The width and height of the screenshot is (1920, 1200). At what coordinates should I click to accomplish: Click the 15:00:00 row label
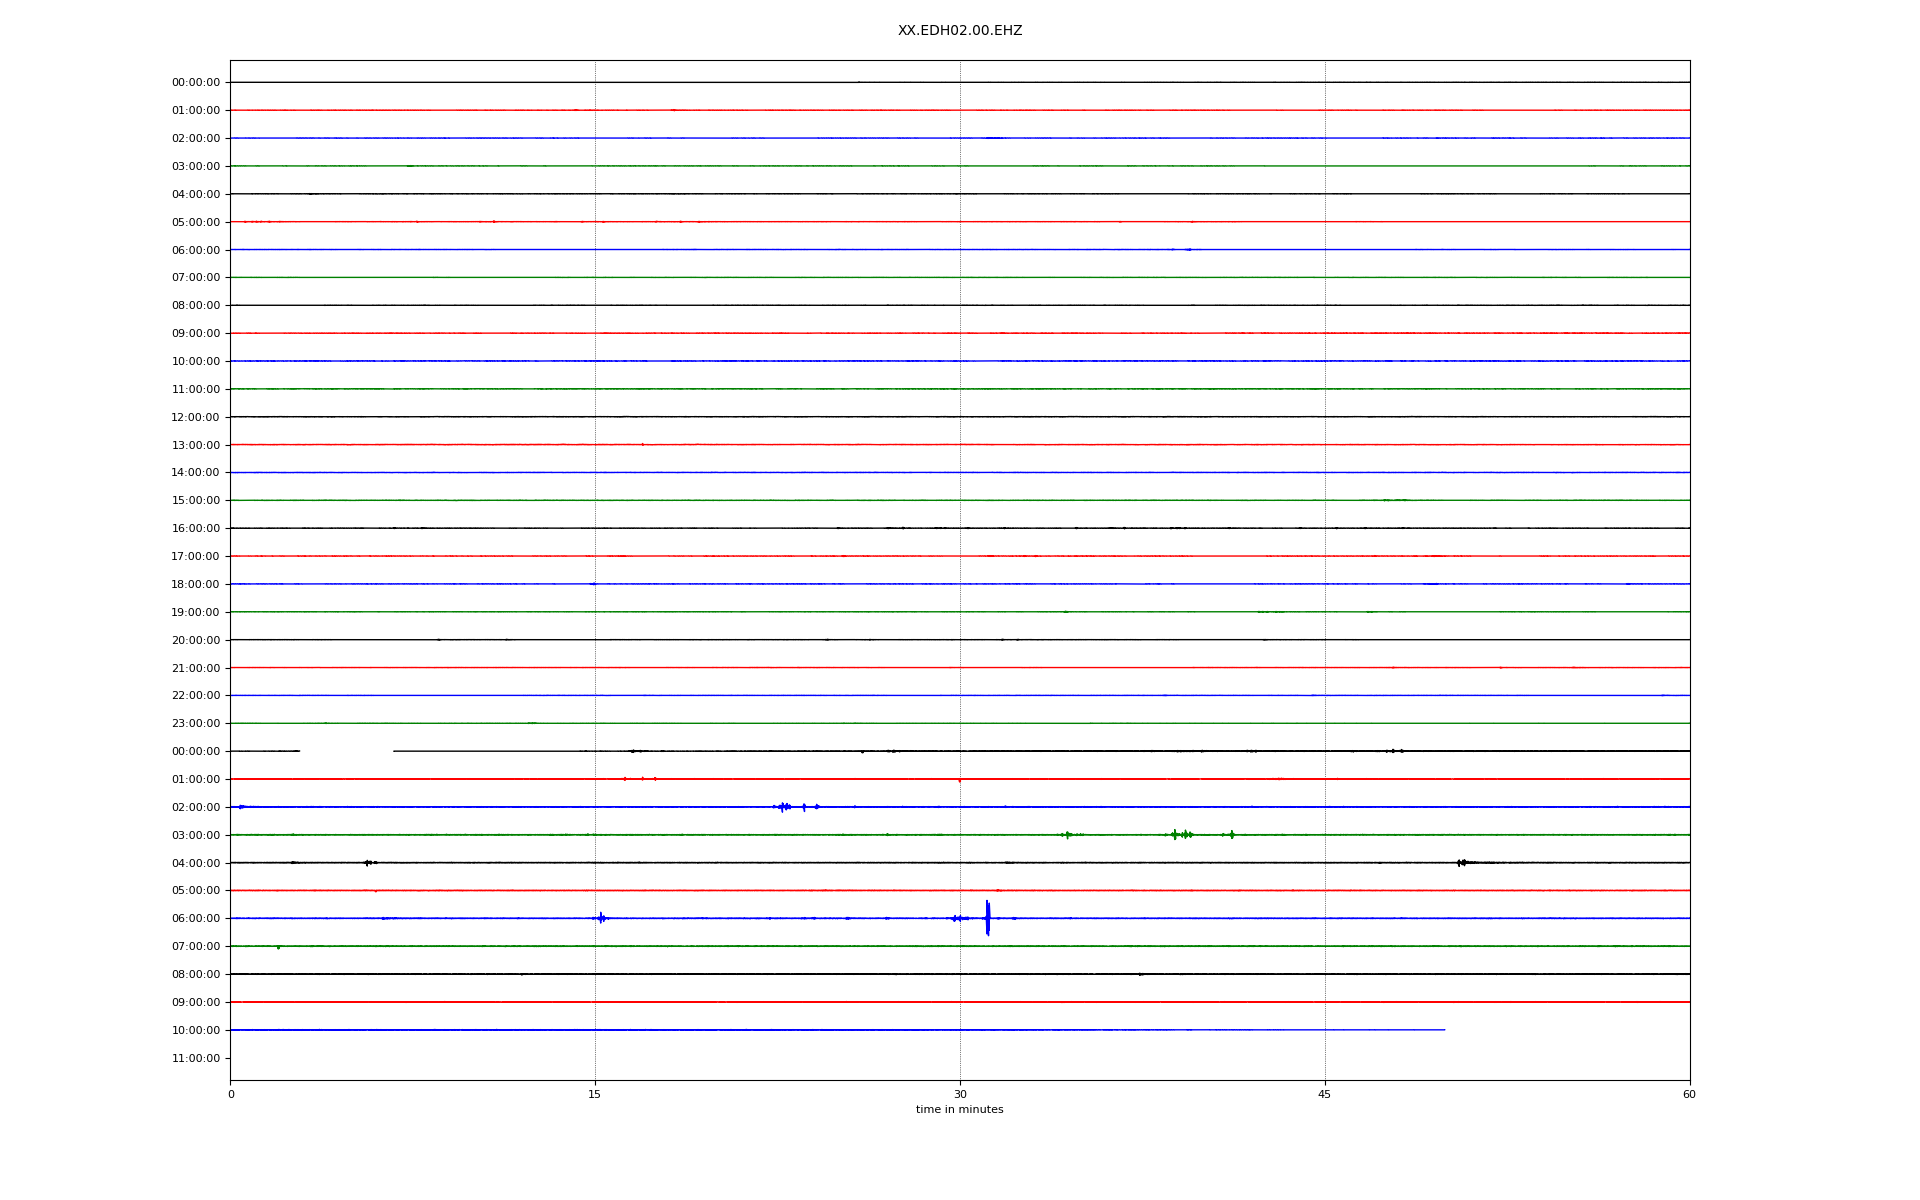(195, 500)
